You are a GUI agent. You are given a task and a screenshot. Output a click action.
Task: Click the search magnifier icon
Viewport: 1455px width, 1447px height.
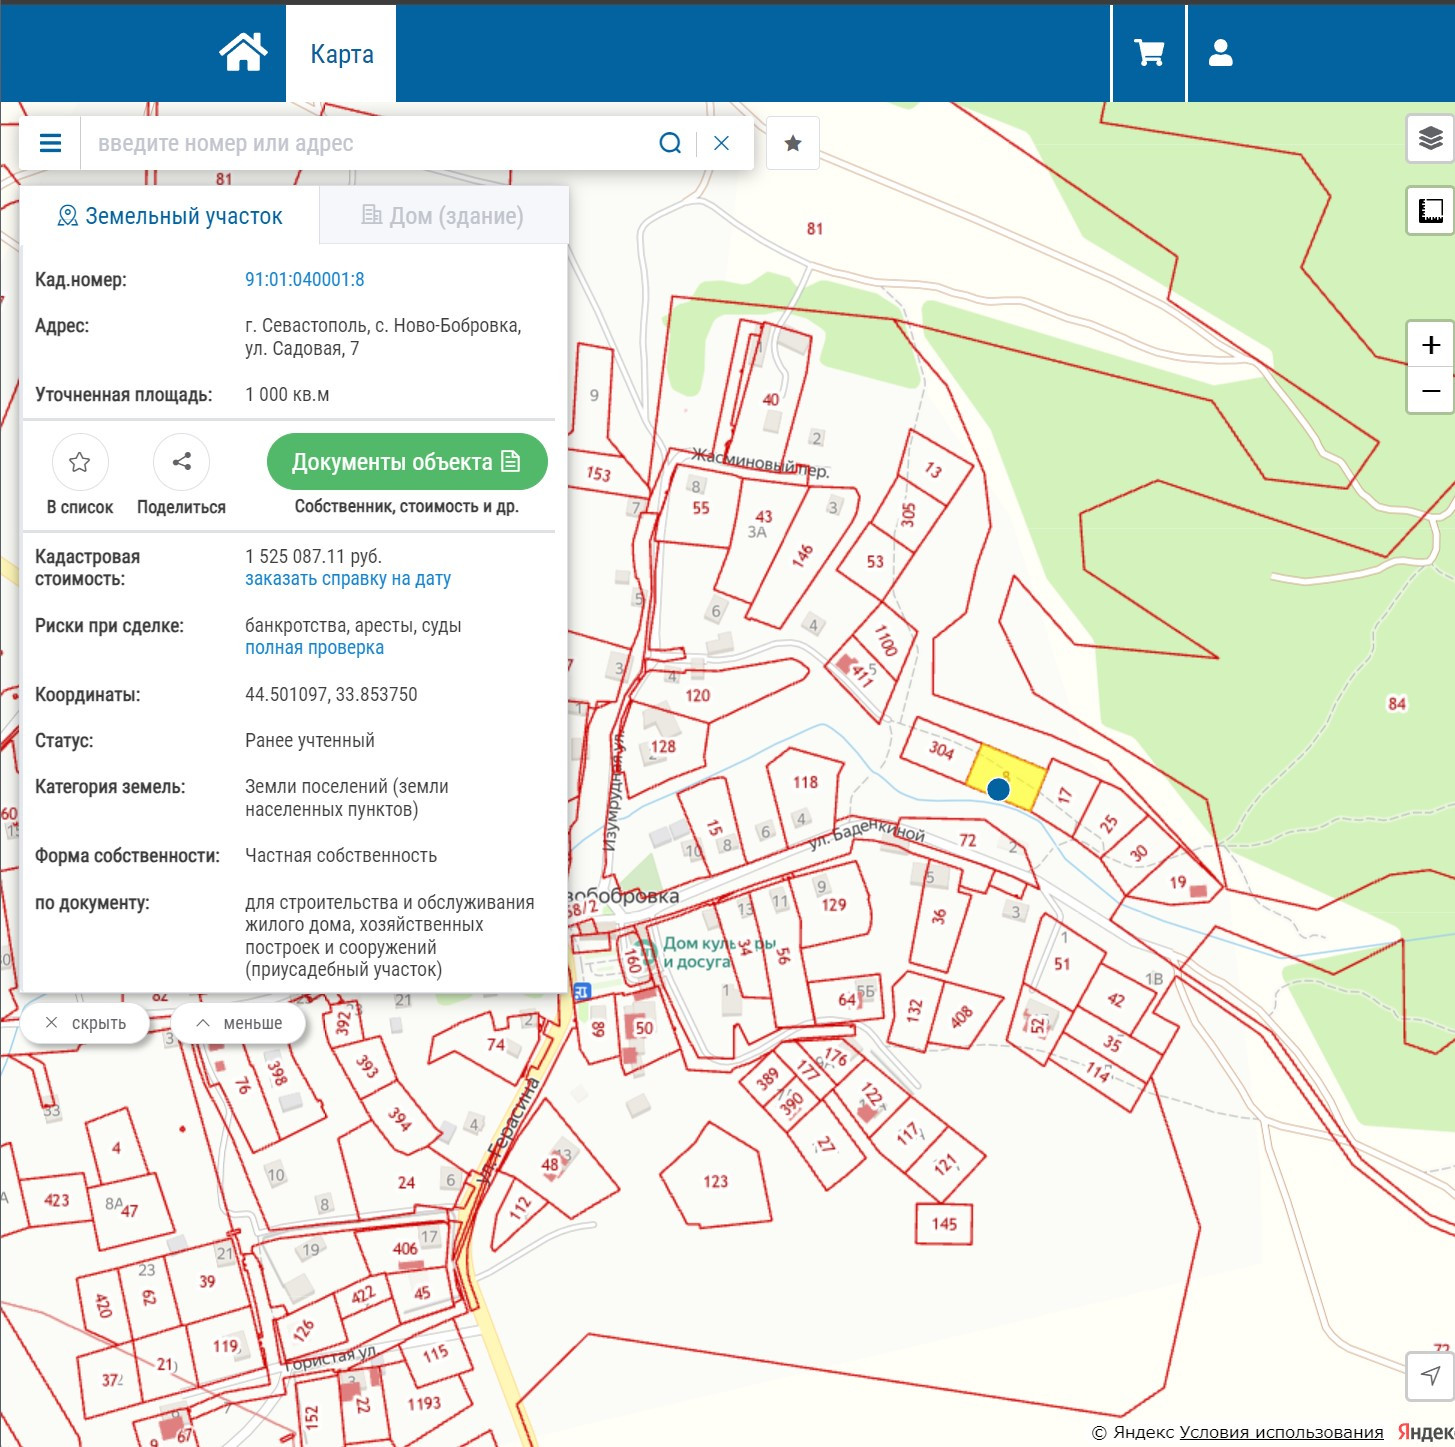click(x=670, y=143)
